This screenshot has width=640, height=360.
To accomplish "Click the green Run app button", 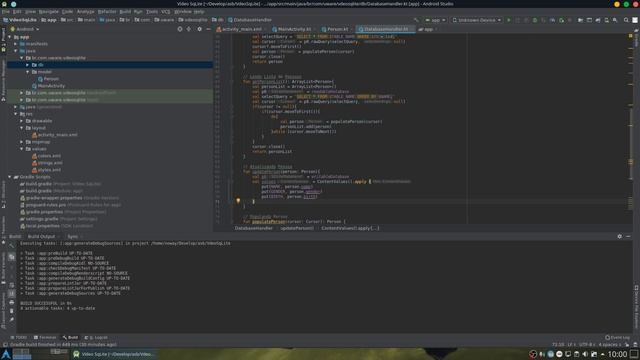I will (509, 20).
